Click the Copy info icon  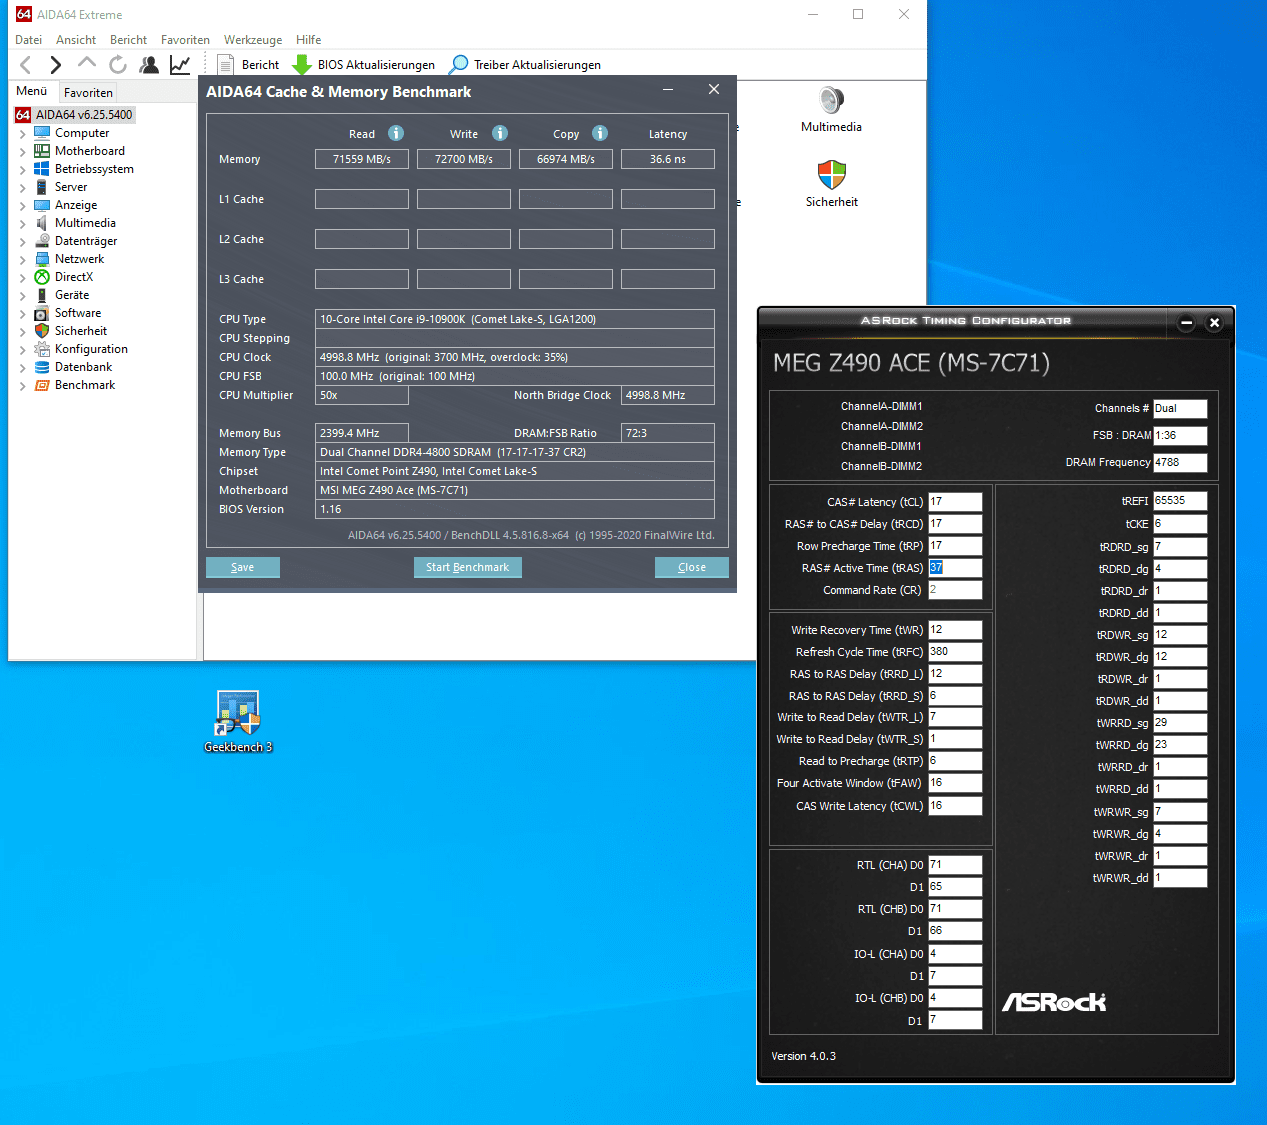point(600,133)
